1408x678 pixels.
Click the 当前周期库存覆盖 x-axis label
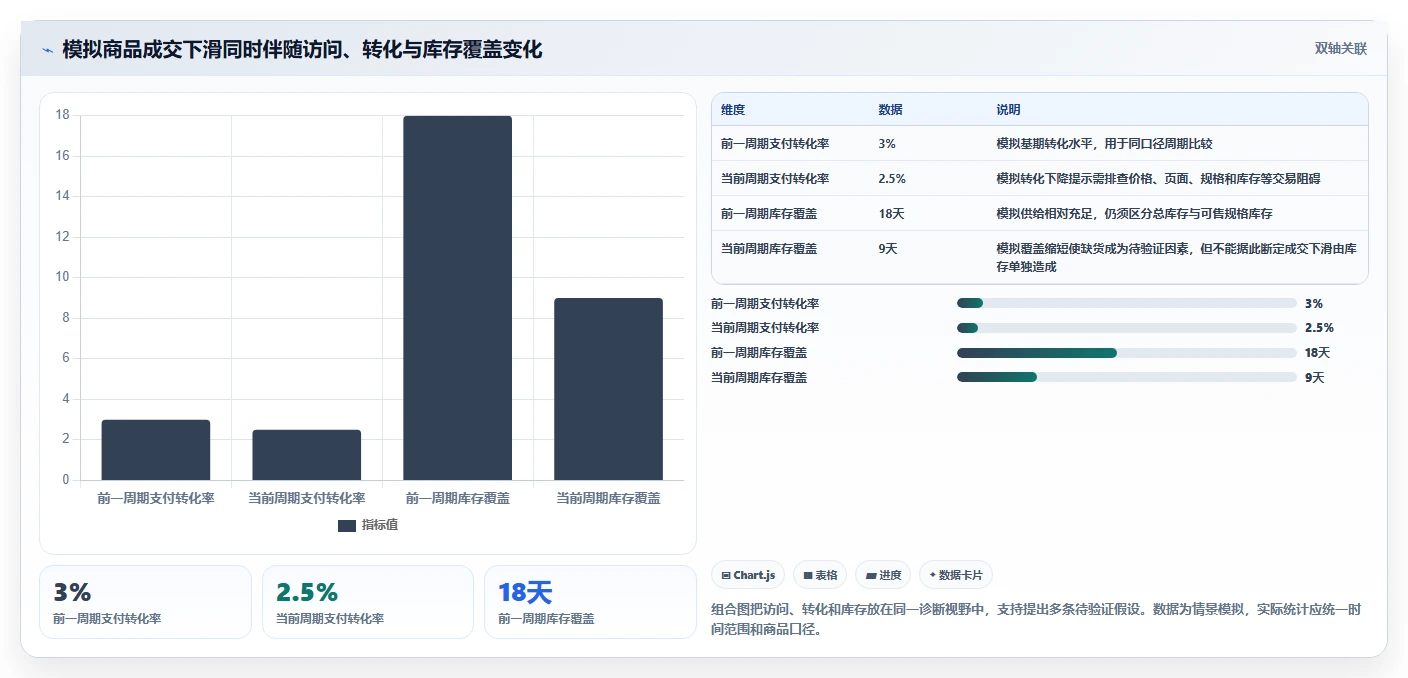[x=608, y=498]
